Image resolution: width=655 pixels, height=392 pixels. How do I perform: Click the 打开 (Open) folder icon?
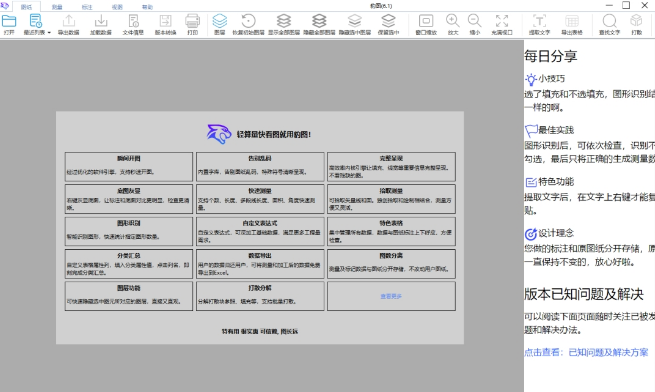pos(9,21)
